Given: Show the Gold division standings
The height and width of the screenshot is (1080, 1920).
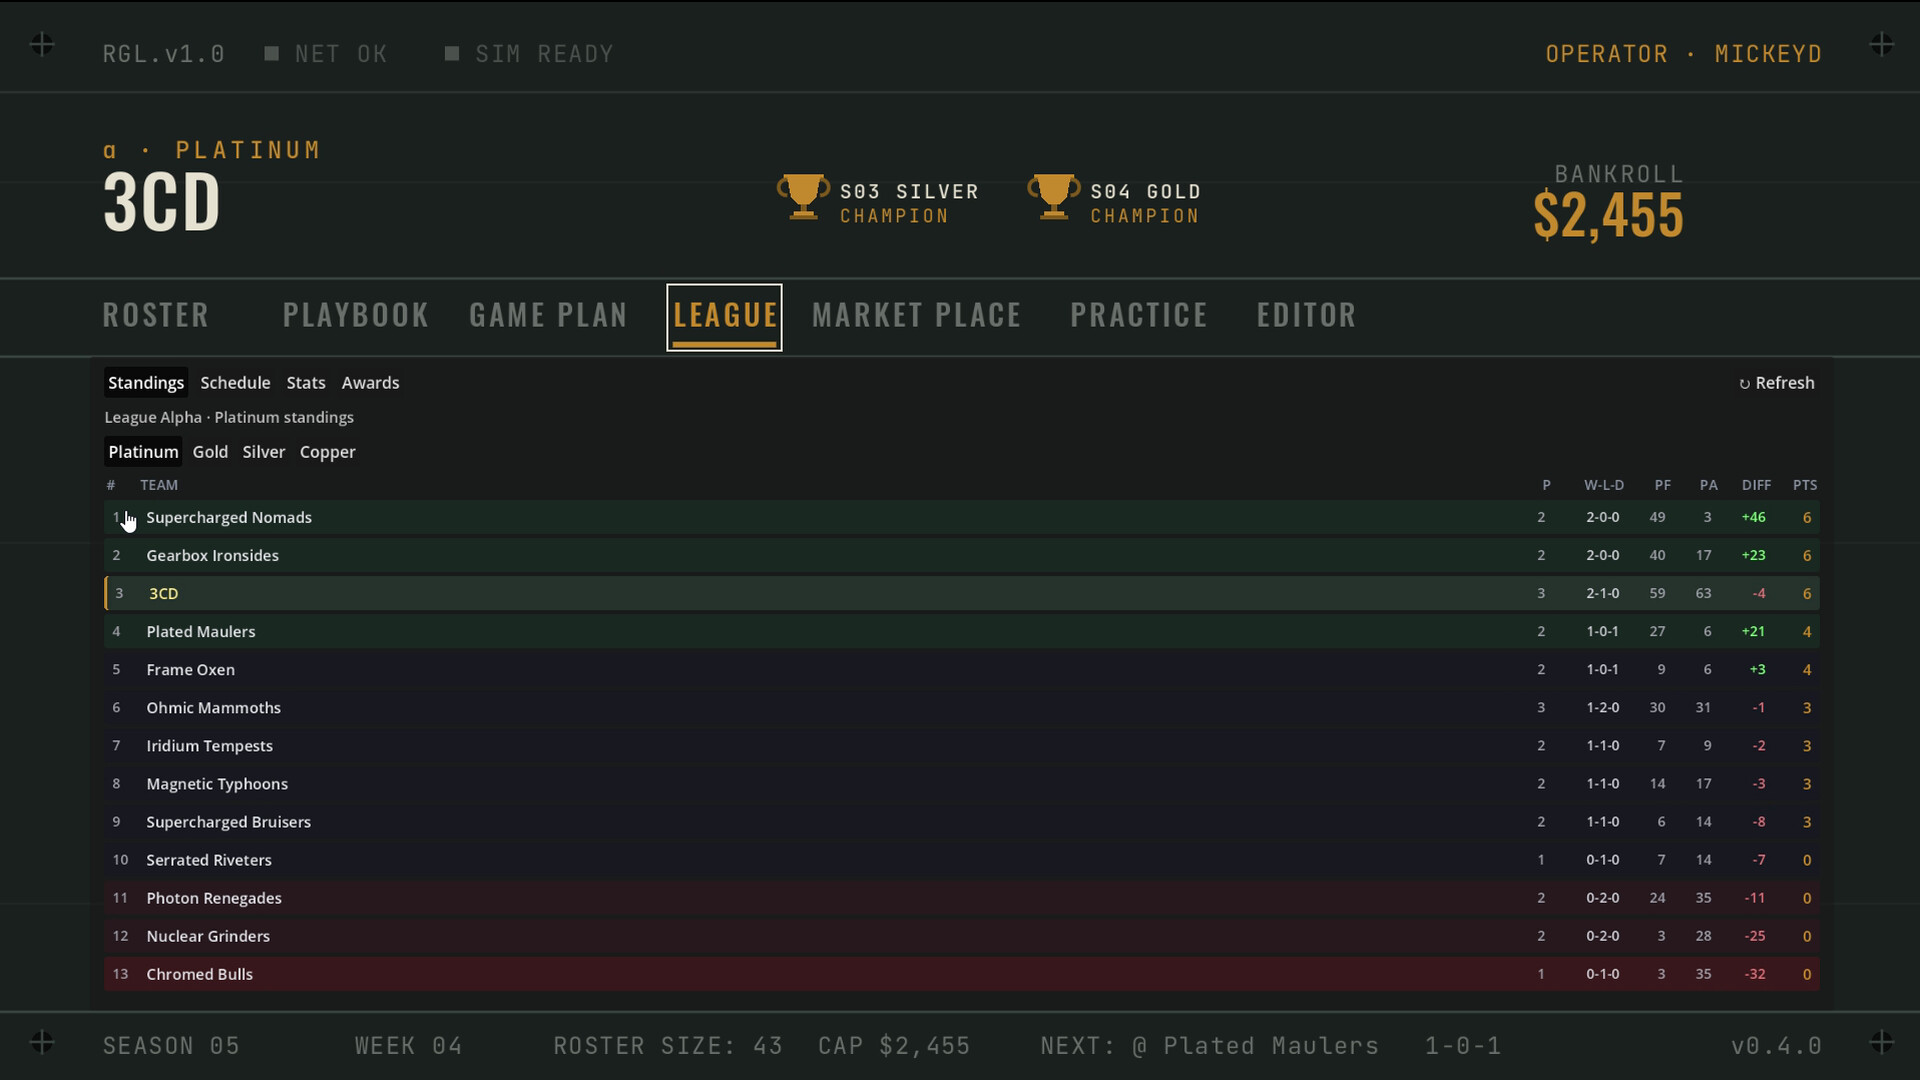Looking at the screenshot, I should click(x=210, y=452).
